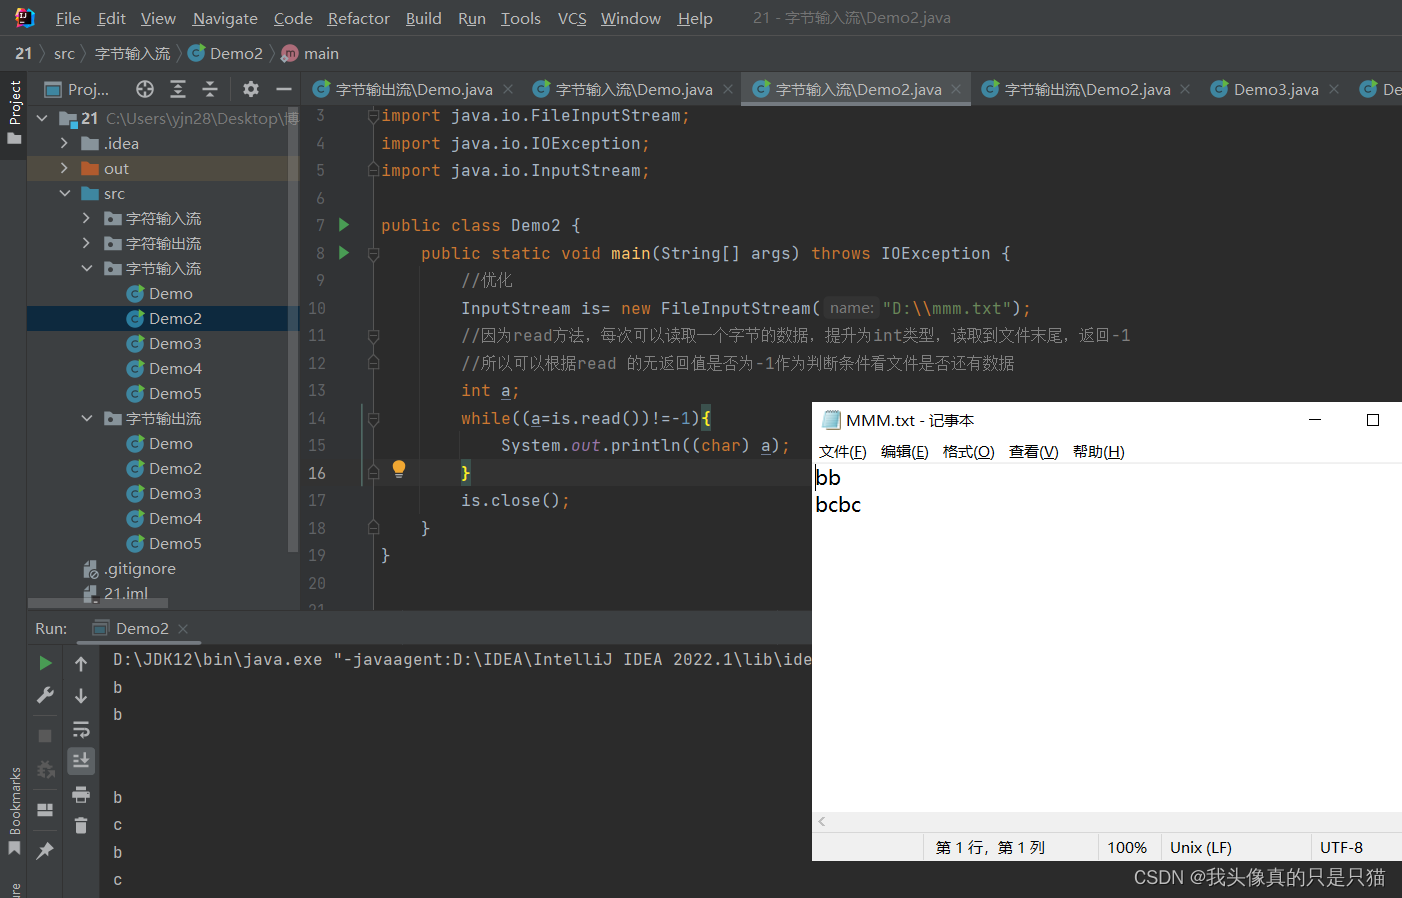Click Expand All in Project toolbar

pyautogui.click(x=178, y=89)
